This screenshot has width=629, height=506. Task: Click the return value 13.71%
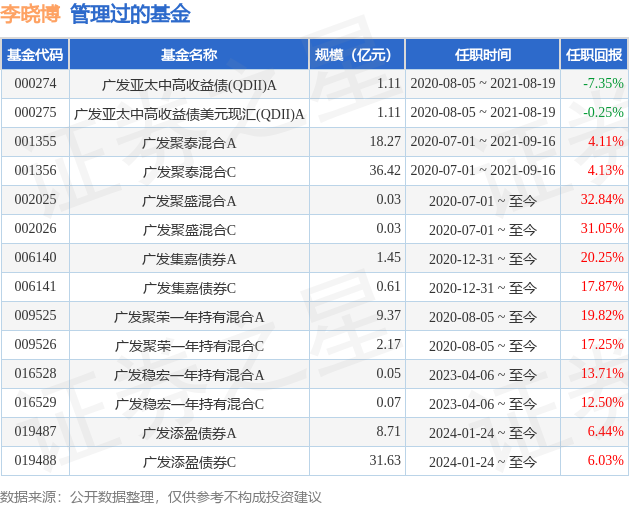pyautogui.click(x=602, y=373)
